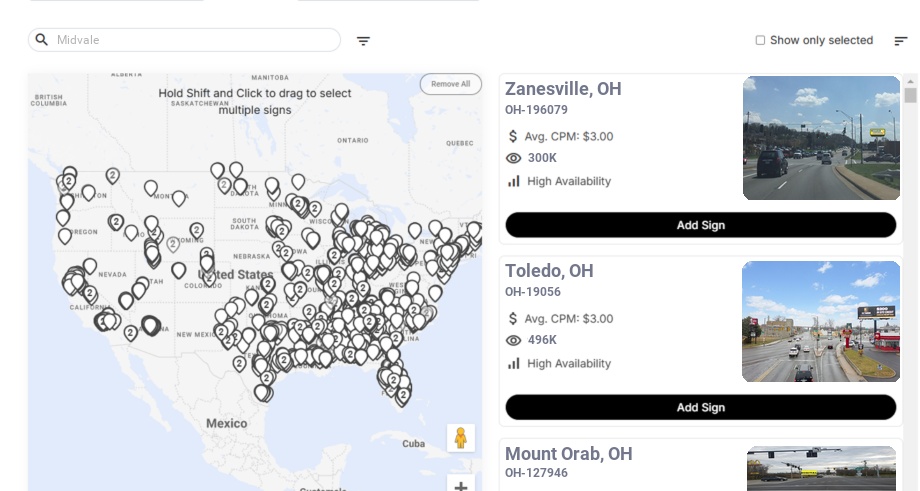Open the Zanesville billboard photo
The height and width of the screenshot is (491, 920).
pos(821,138)
